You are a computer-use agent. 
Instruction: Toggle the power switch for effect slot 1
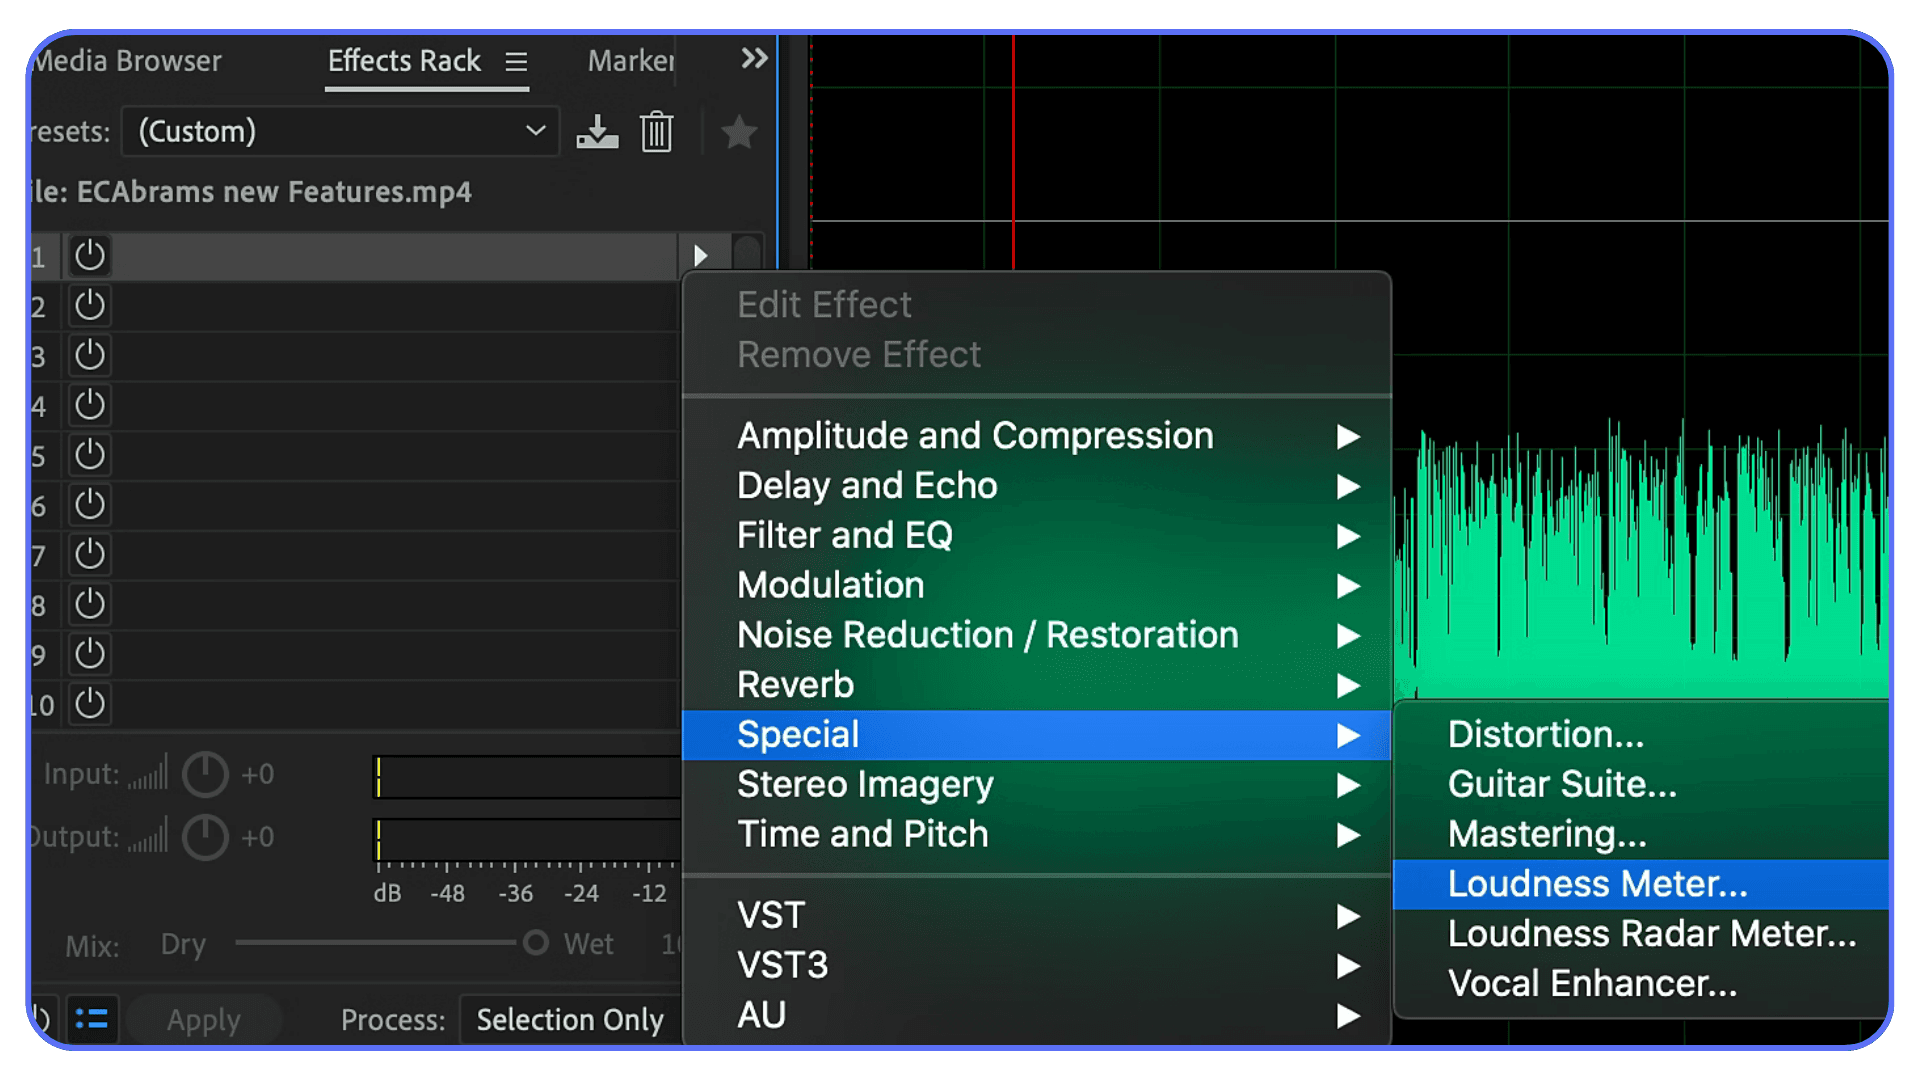pos(88,256)
